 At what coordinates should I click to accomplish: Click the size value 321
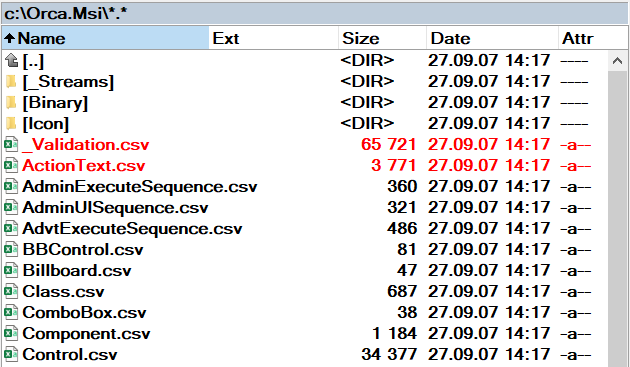pos(402,207)
